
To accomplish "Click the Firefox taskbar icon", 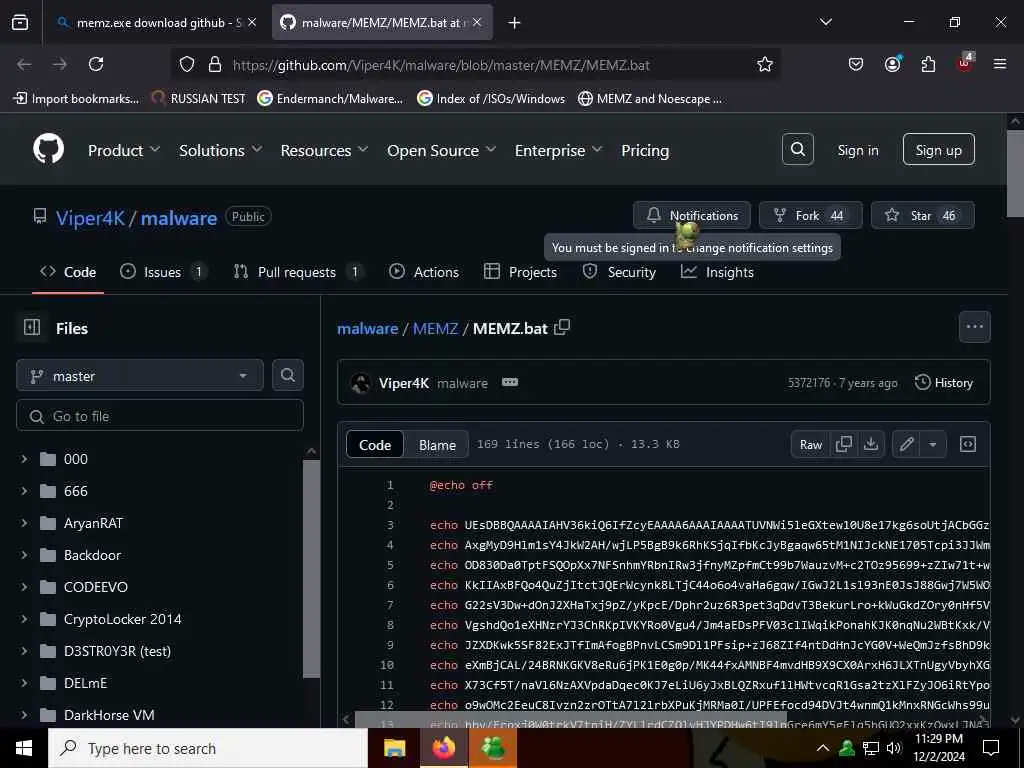I will (x=443, y=748).
